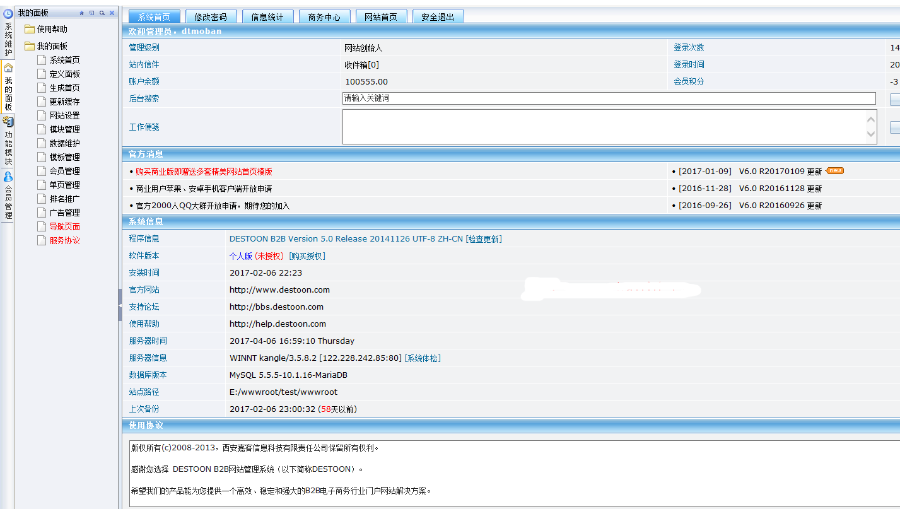Select 生成首页 in the tree
The height and width of the screenshot is (509, 900).
coord(64,88)
